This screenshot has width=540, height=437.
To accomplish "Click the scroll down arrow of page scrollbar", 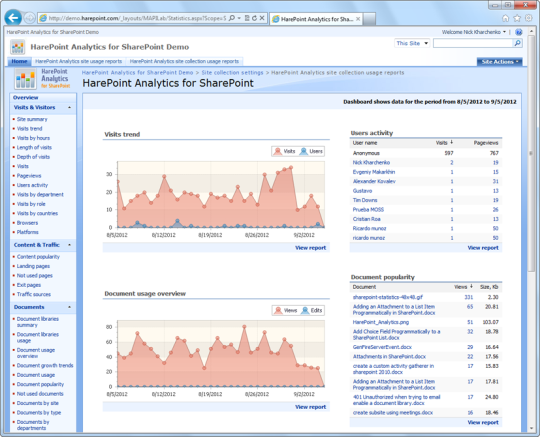I will tap(531, 429).
